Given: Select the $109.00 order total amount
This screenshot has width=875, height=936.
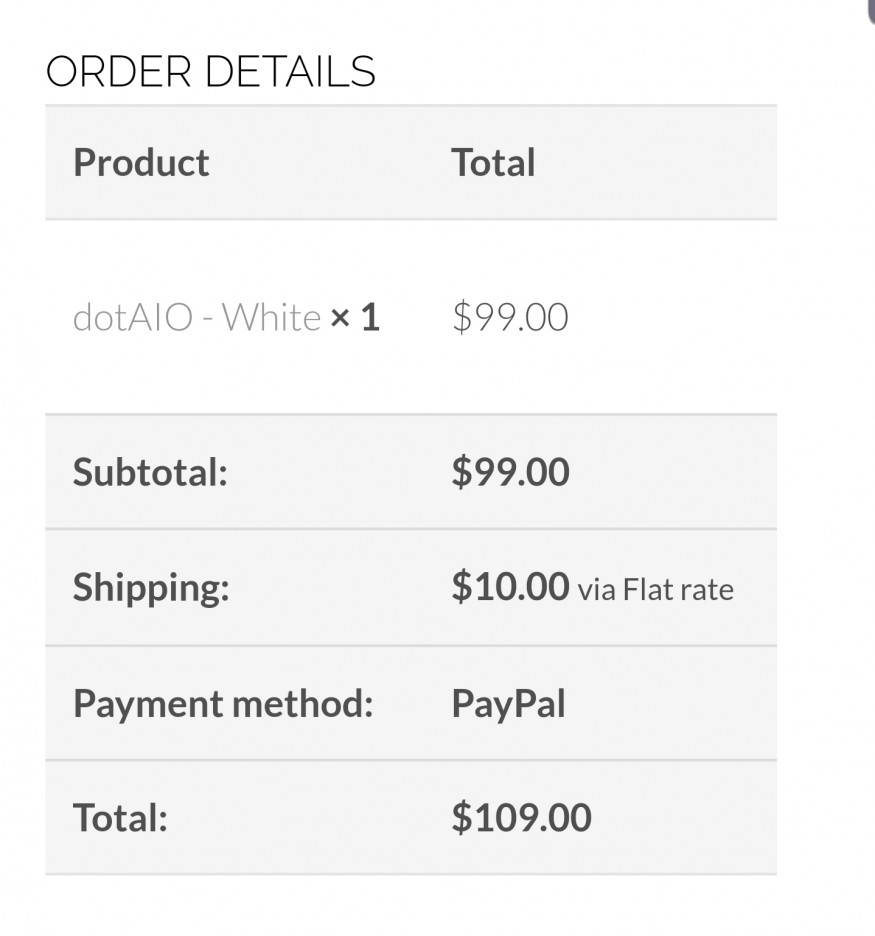Looking at the screenshot, I should [521, 818].
